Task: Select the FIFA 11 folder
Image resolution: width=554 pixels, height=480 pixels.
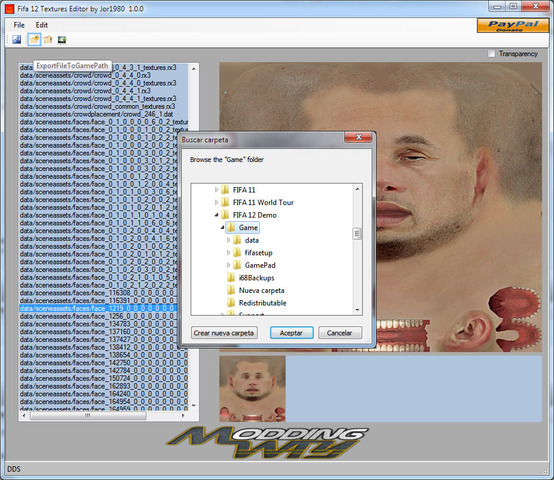Action: coord(244,190)
